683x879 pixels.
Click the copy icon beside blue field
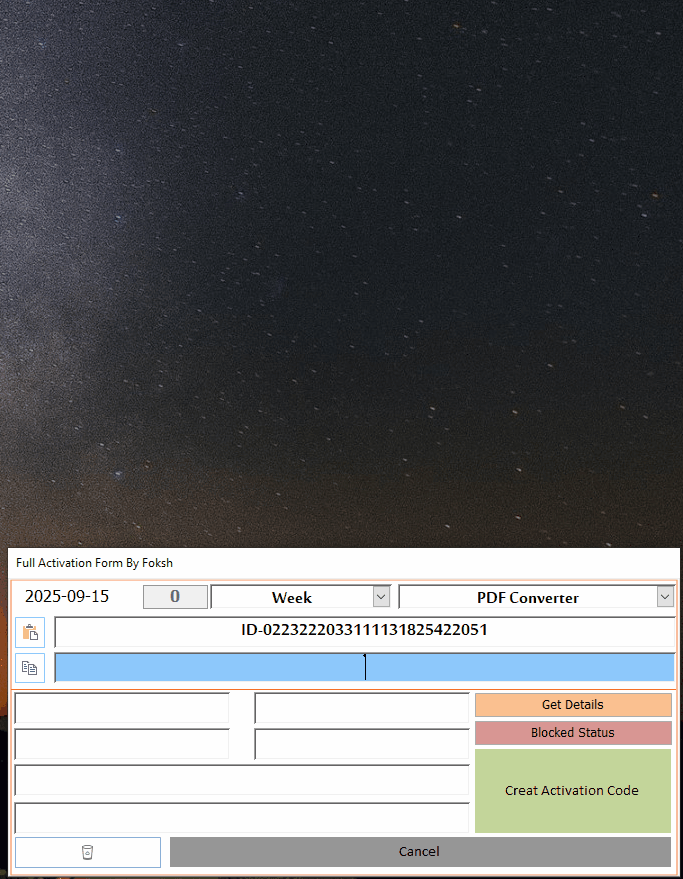pyautogui.click(x=30, y=668)
